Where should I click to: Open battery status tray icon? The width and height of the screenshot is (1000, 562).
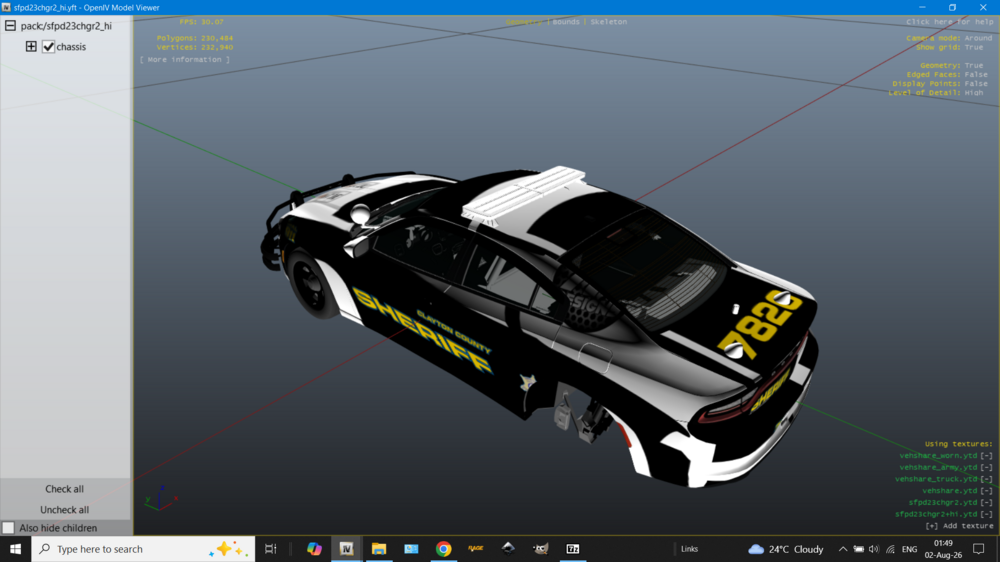858,549
